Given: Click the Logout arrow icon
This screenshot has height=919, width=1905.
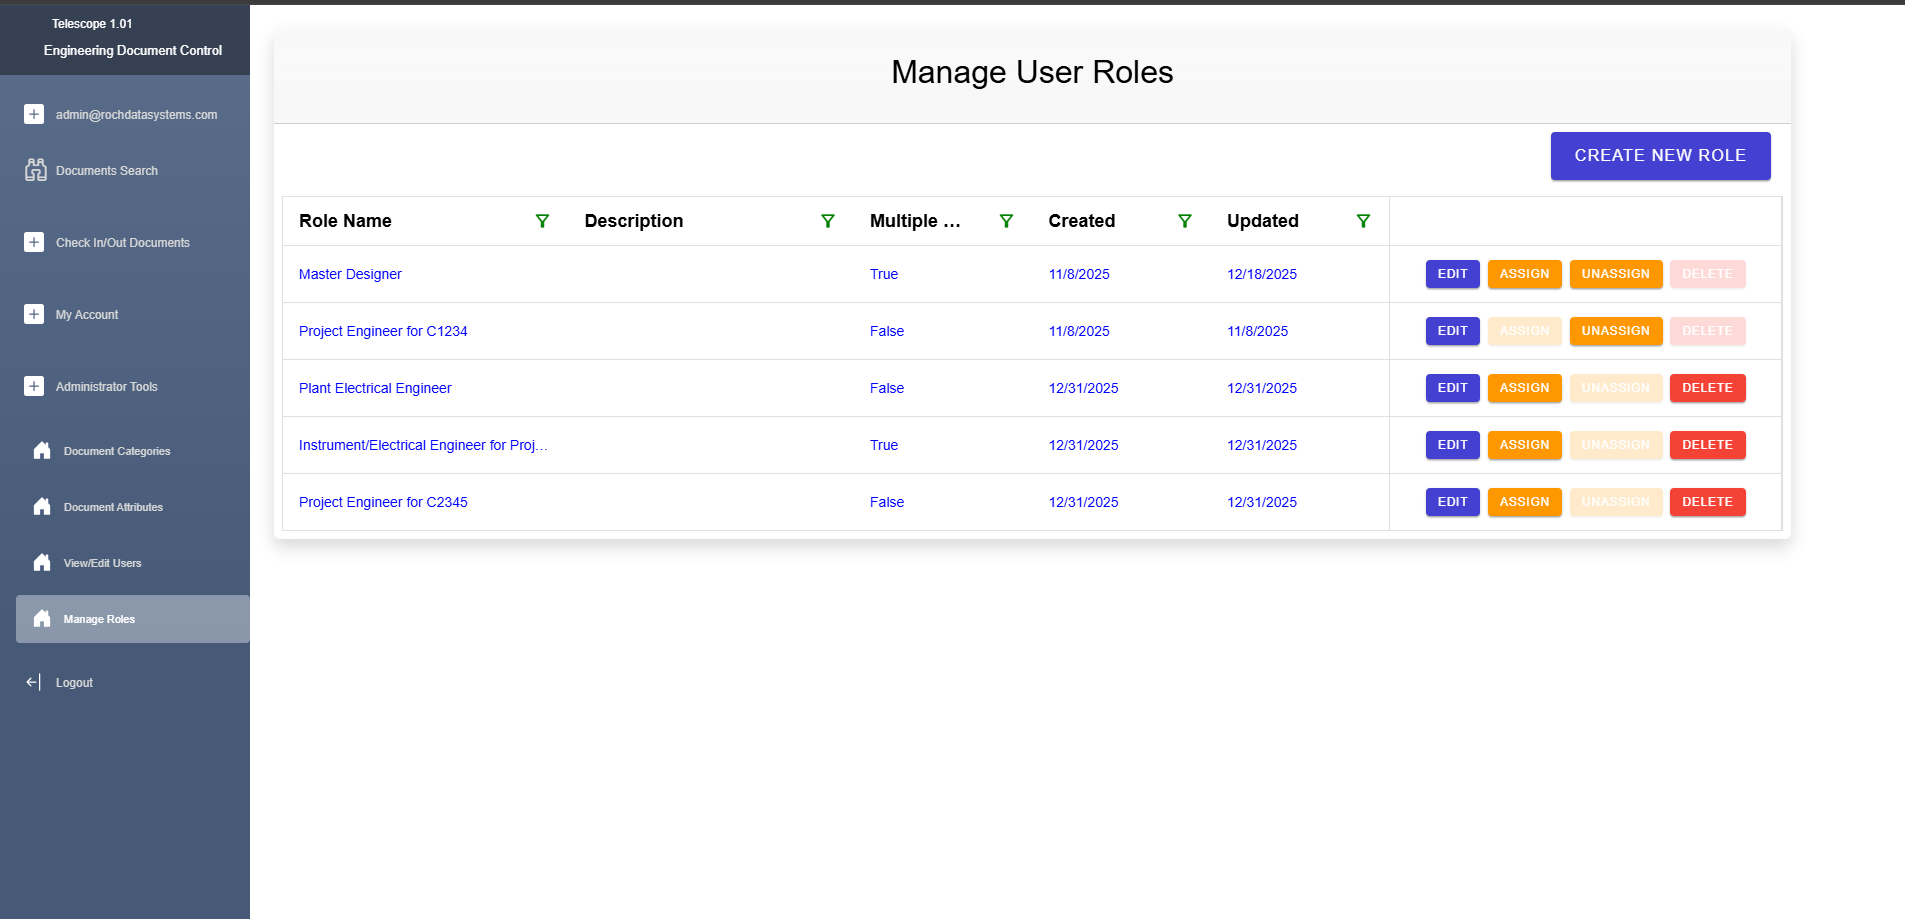Looking at the screenshot, I should 33,682.
